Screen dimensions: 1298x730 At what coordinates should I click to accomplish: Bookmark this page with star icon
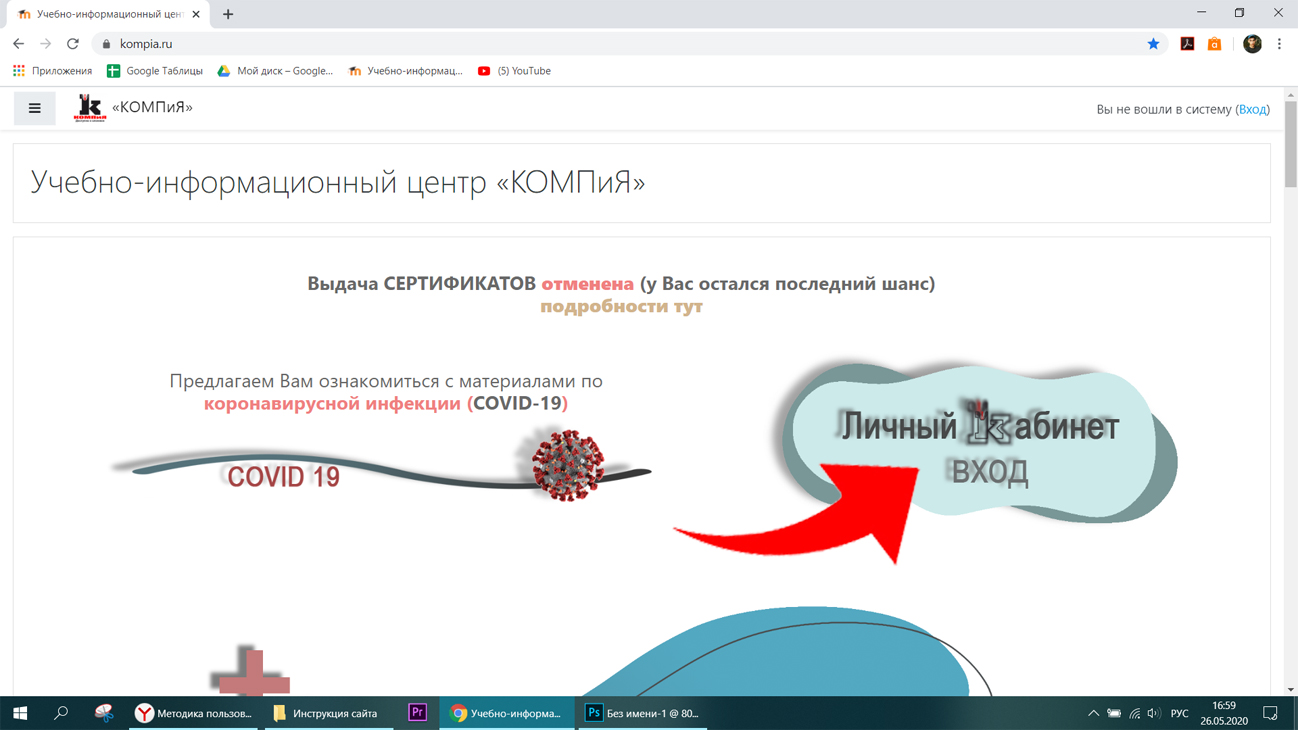tap(1153, 44)
